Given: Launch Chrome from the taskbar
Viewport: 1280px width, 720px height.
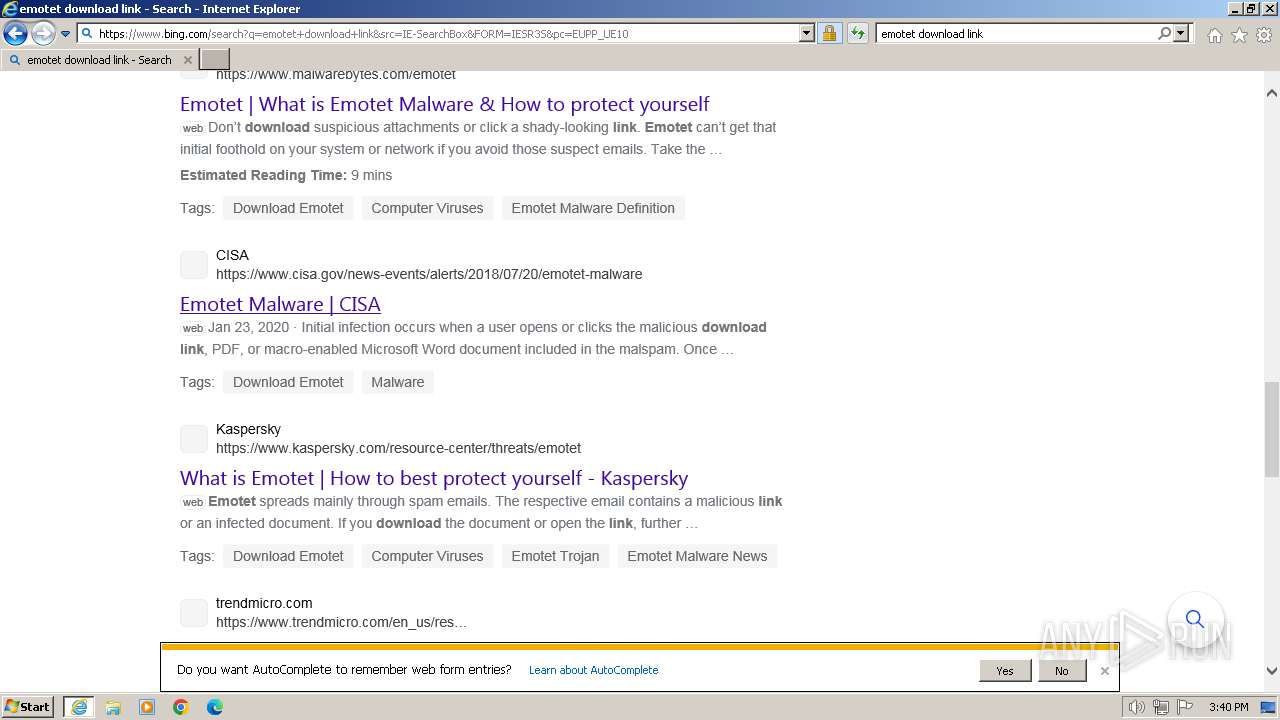Looking at the screenshot, I should click(181, 707).
